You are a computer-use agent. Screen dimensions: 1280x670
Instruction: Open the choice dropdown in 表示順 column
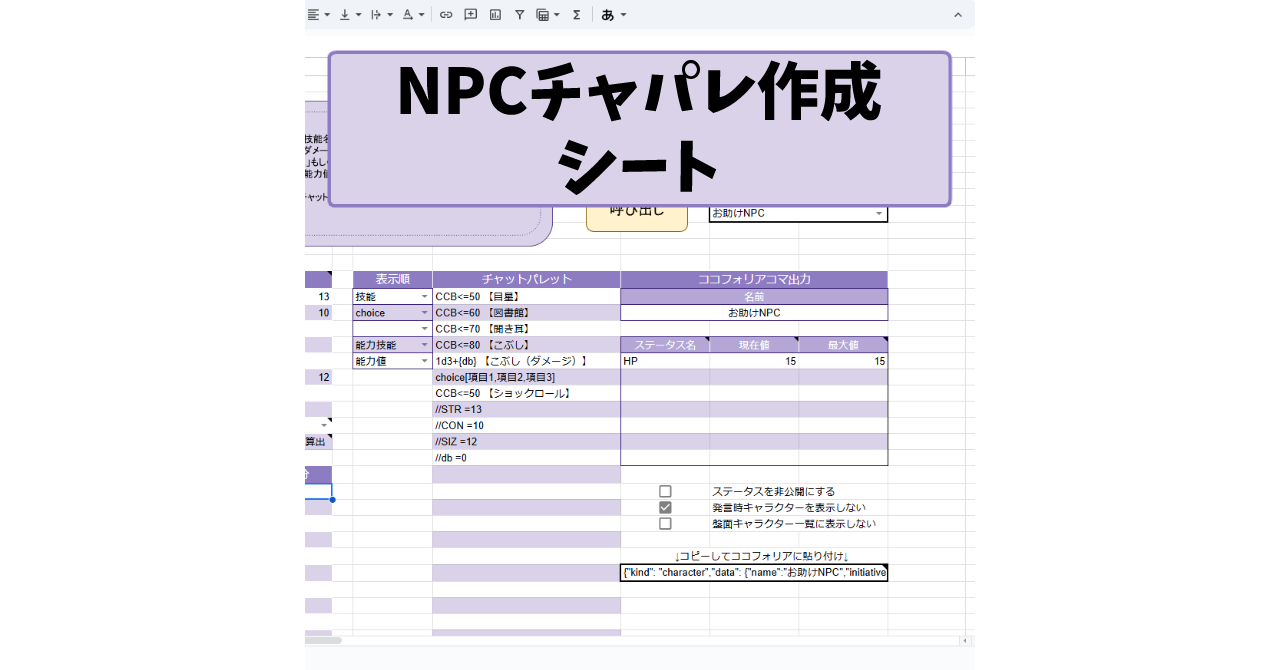point(423,312)
